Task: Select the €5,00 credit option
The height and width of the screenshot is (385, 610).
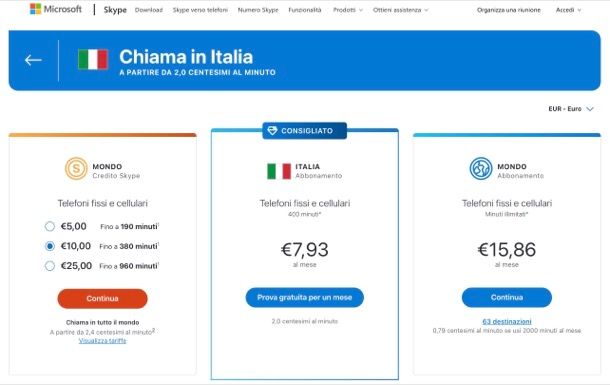Action: point(50,226)
